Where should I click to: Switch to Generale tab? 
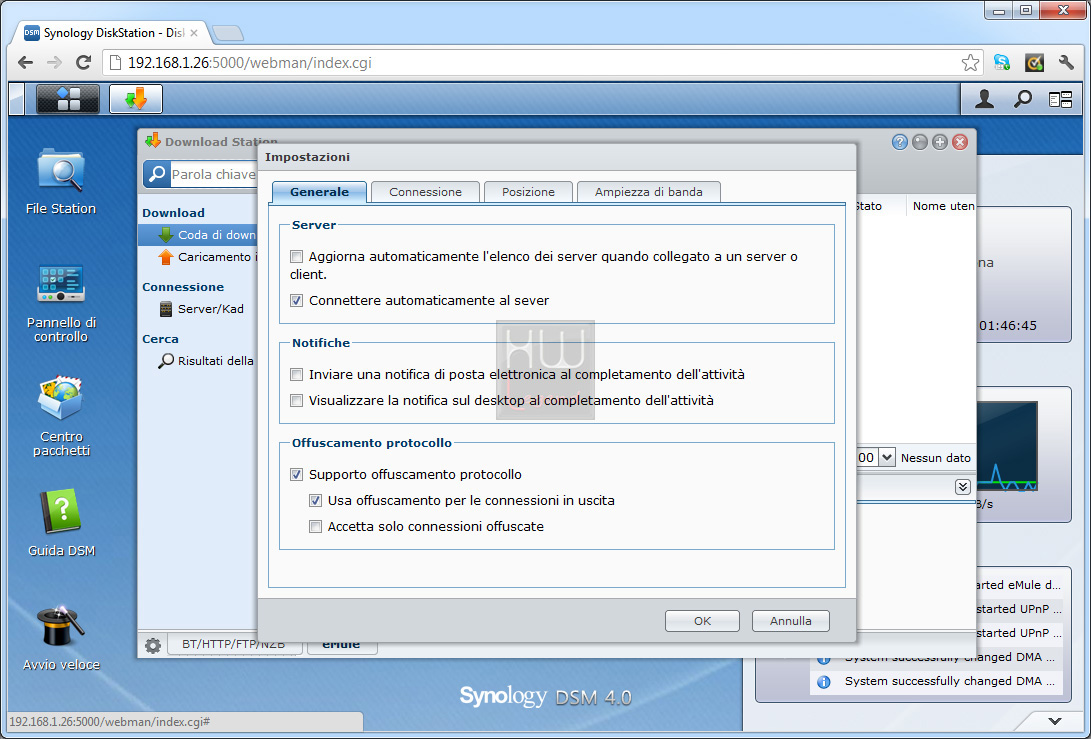pos(319,192)
